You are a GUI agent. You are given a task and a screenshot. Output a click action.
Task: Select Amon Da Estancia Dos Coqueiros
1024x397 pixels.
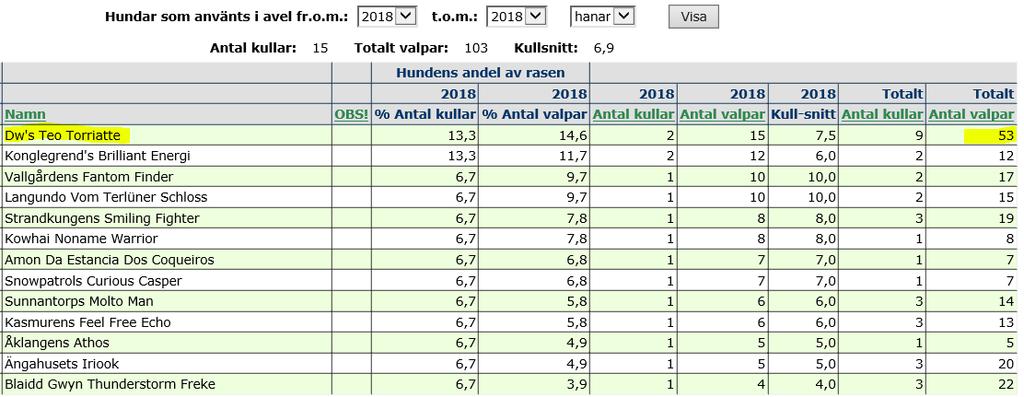(109, 260)
